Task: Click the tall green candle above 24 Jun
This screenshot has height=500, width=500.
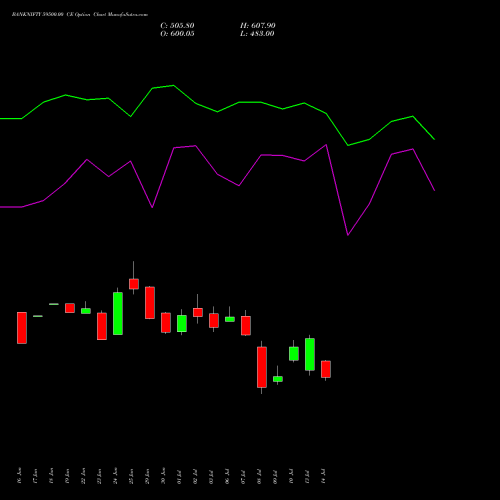Action: coord(118,313)
